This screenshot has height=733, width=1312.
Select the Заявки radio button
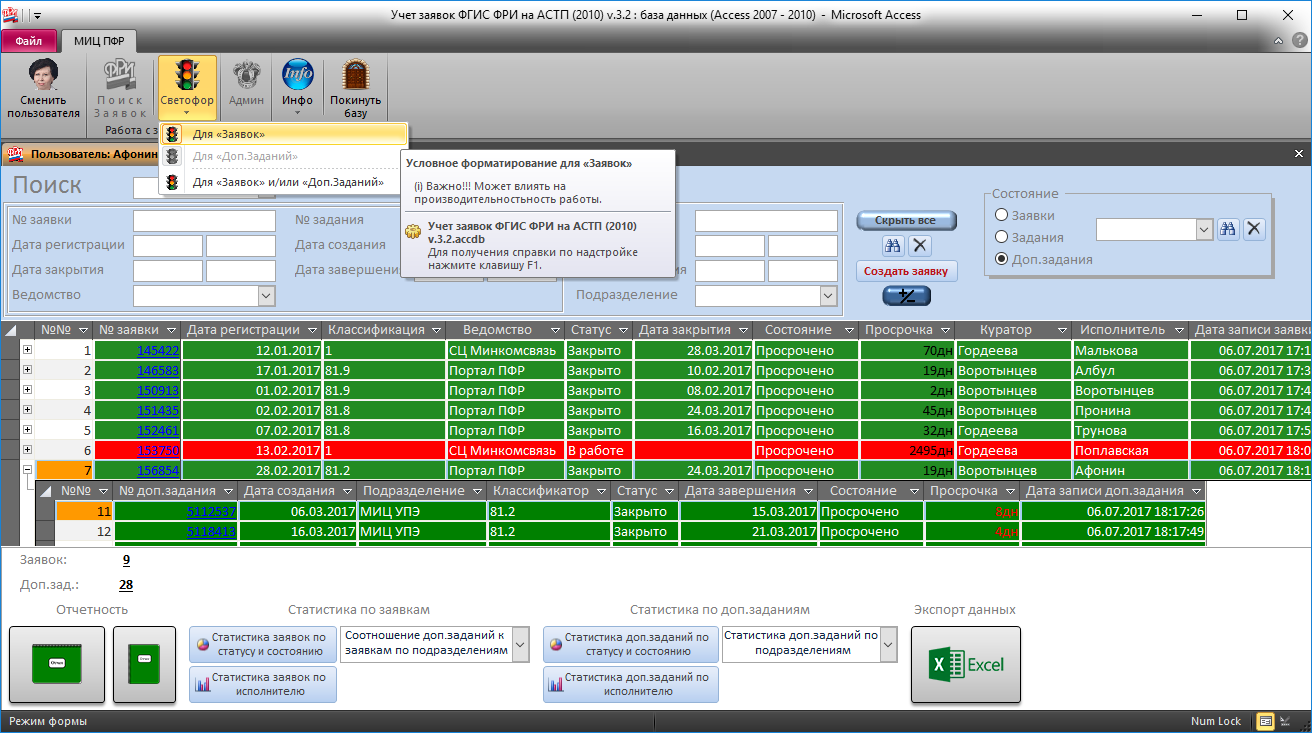(1001, 216)
